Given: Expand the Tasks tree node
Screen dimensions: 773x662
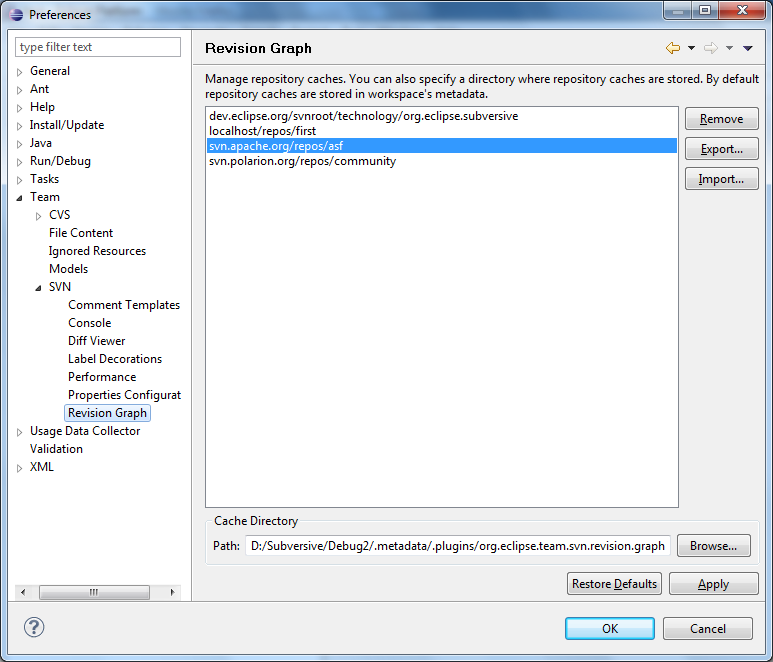Looking at the screenshot, I should [20, 180].
